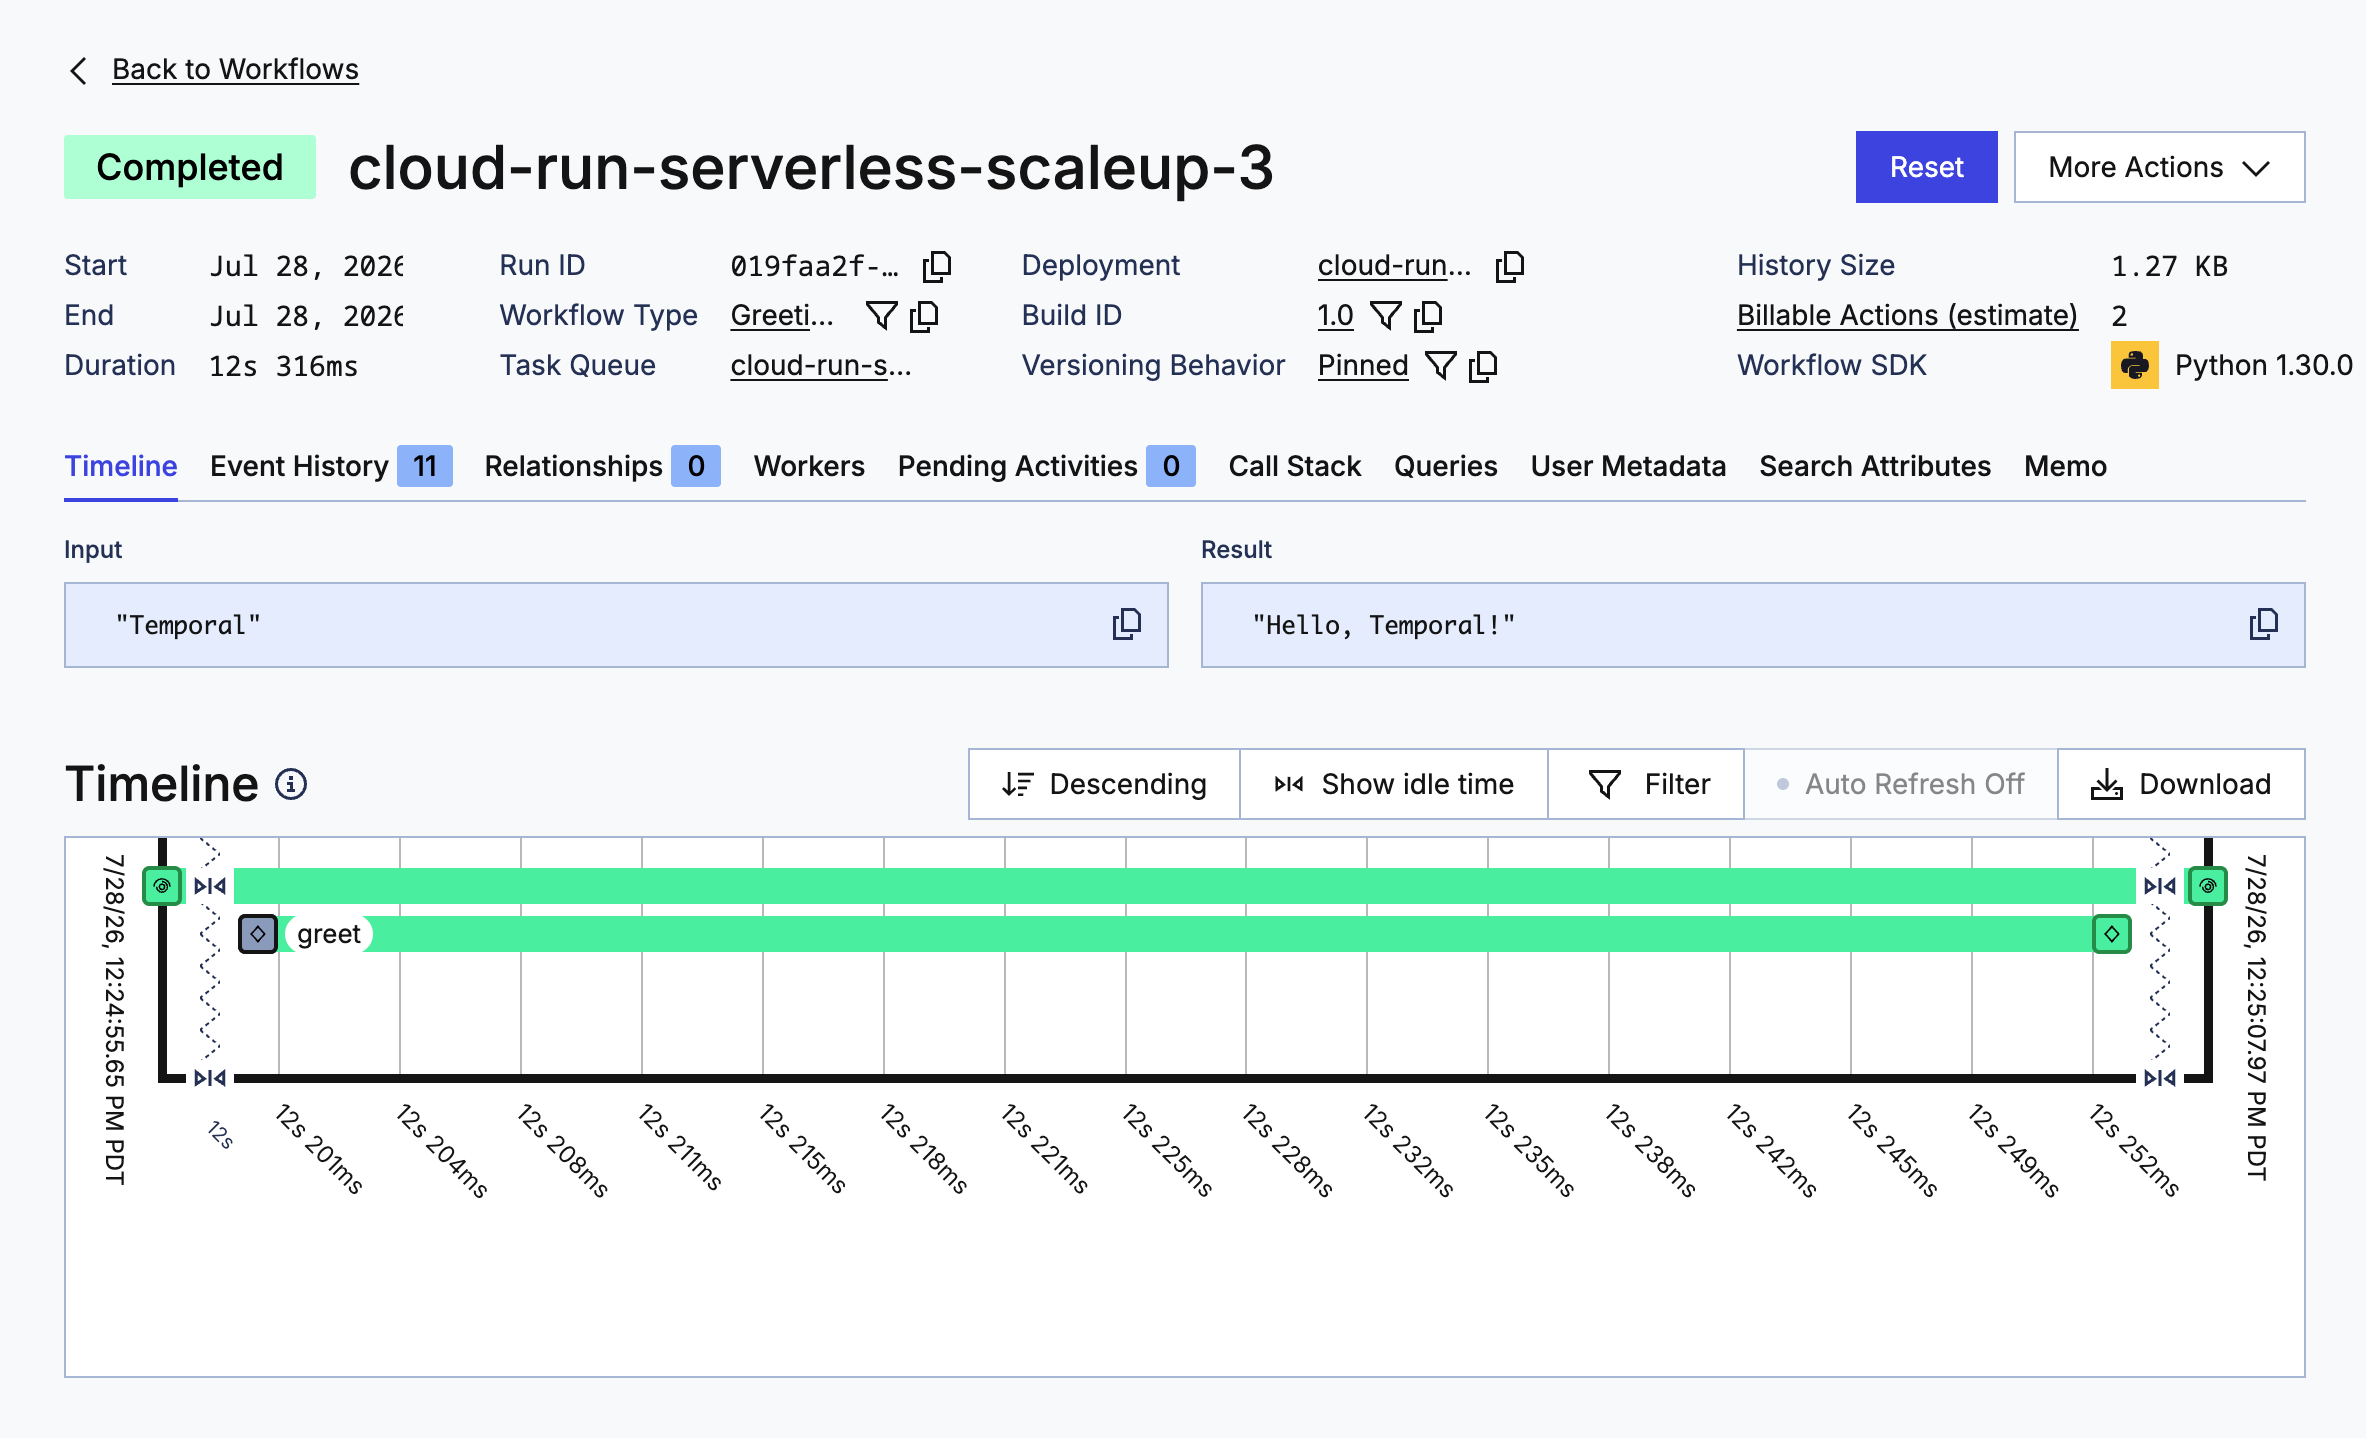Filter by Build ID 1.0
2366x1438 pixels.
pyautogui.click(x=1385, y=316)
